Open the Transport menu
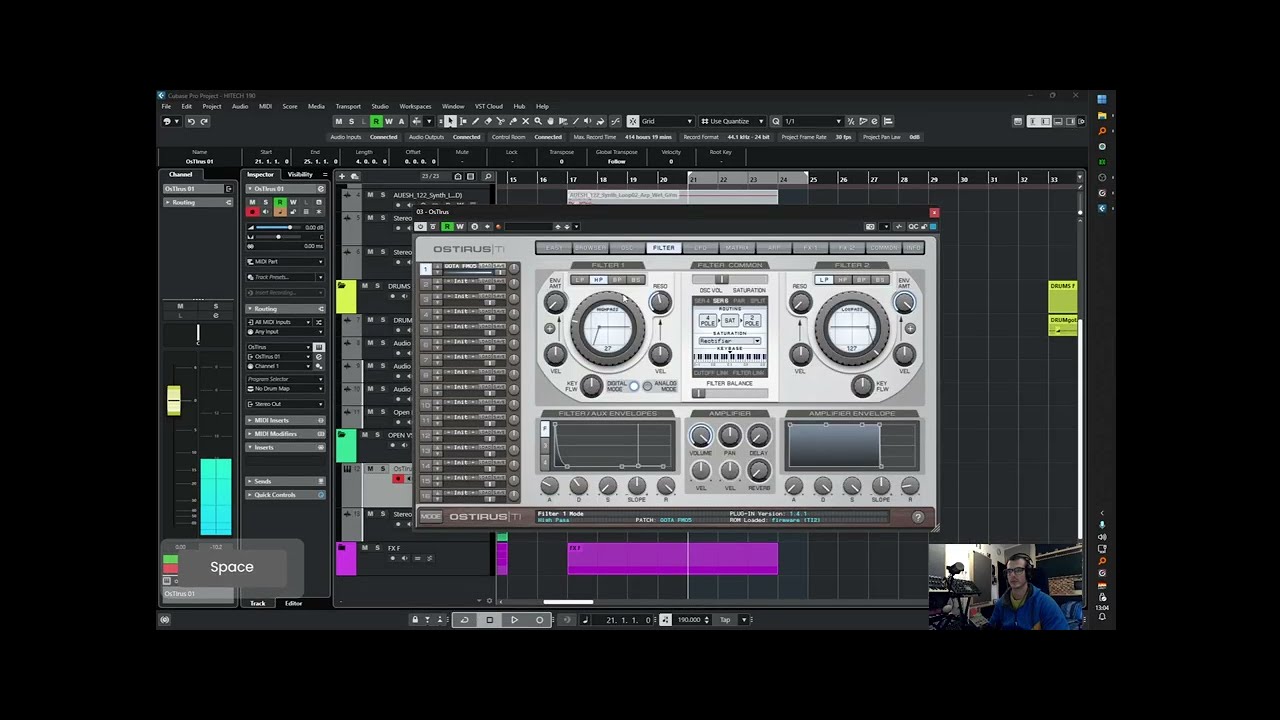The width and height of the screenshot is (1280, 720). [348, 106]
